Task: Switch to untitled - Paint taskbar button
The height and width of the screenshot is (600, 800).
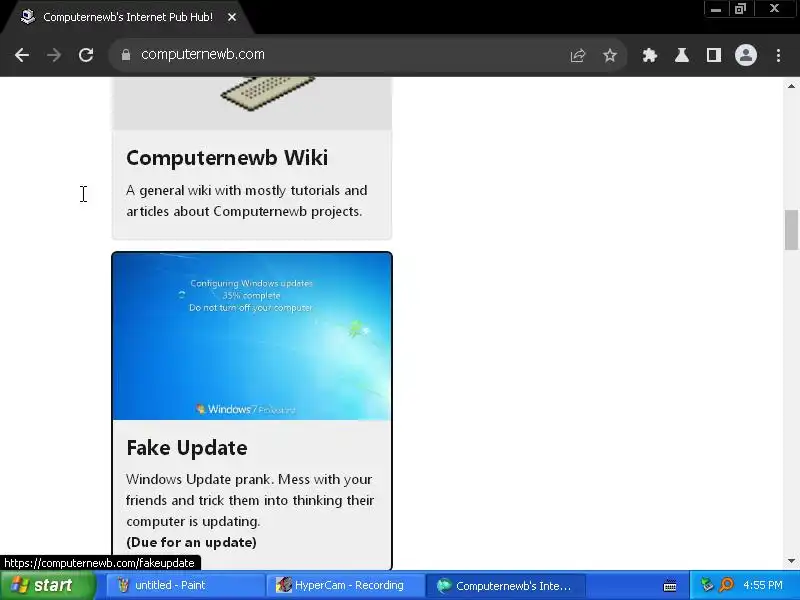Action: 185,585
